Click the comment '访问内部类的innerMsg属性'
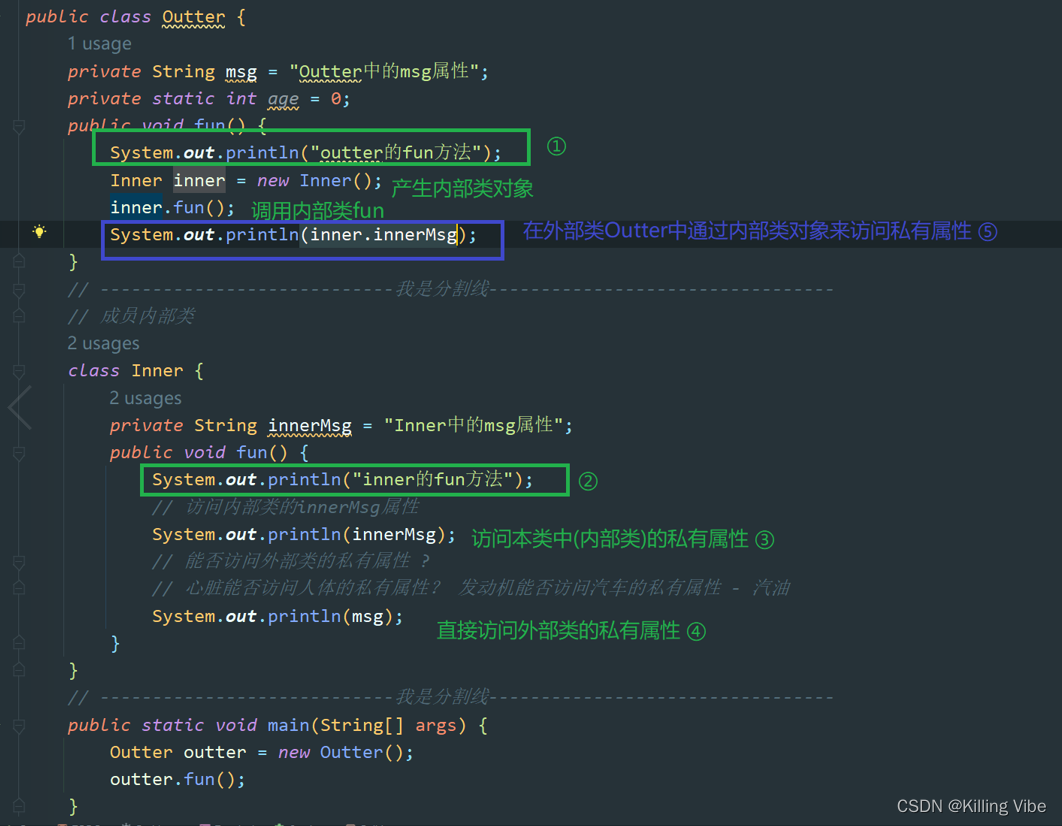 [x=286, y=507]
